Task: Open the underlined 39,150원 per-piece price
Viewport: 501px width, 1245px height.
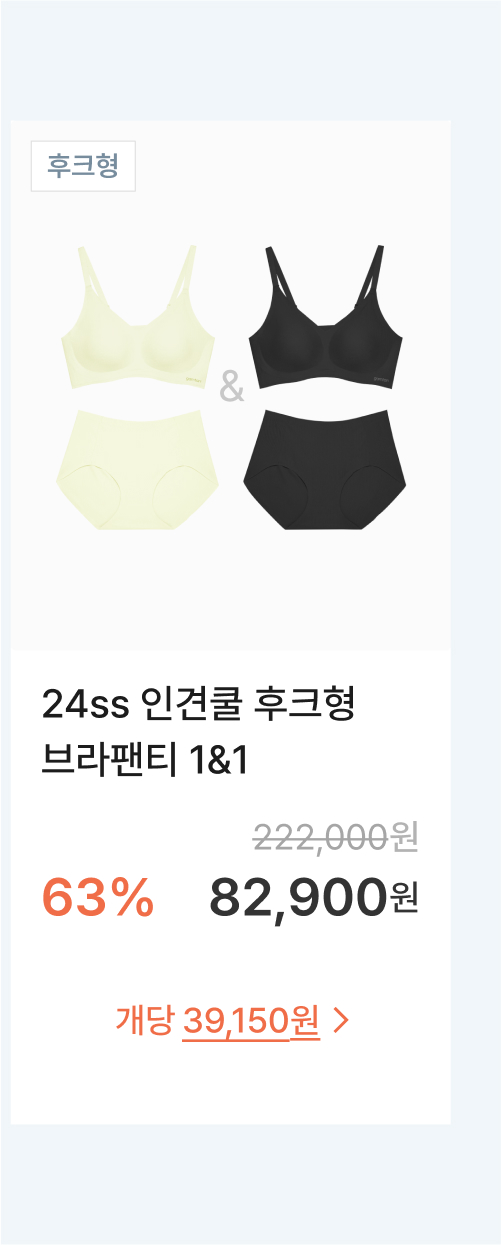Action: 251,1020
